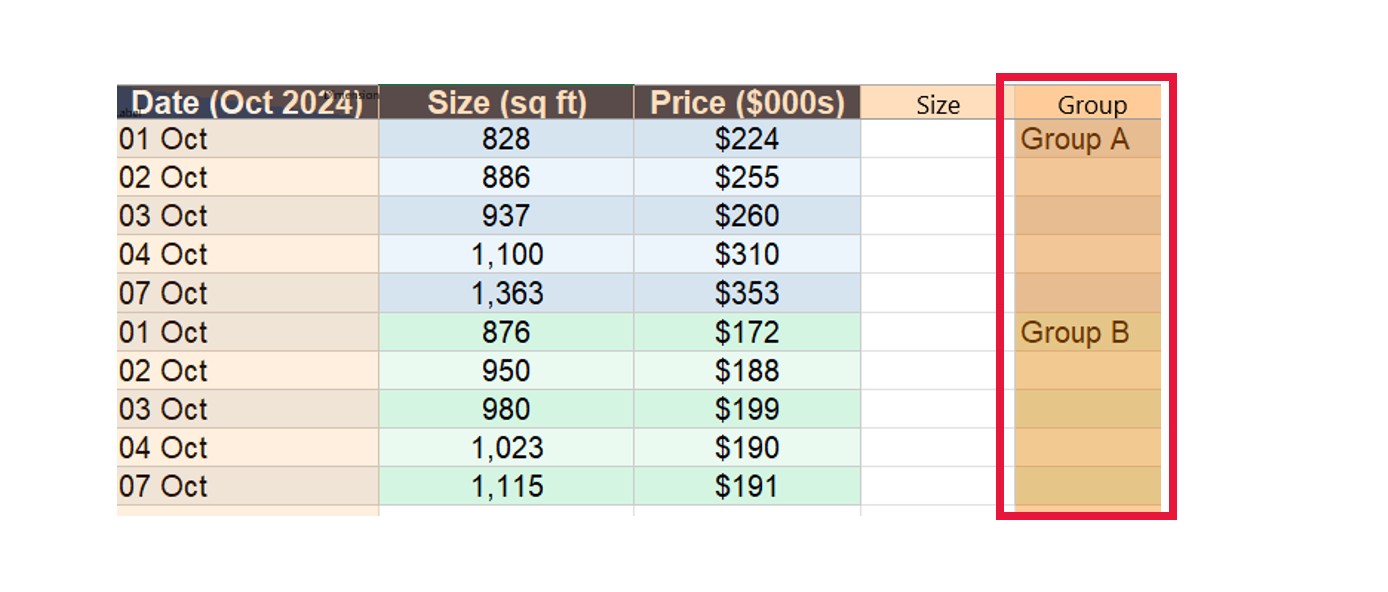Click the cell showing 876

(x=506, y=332)
